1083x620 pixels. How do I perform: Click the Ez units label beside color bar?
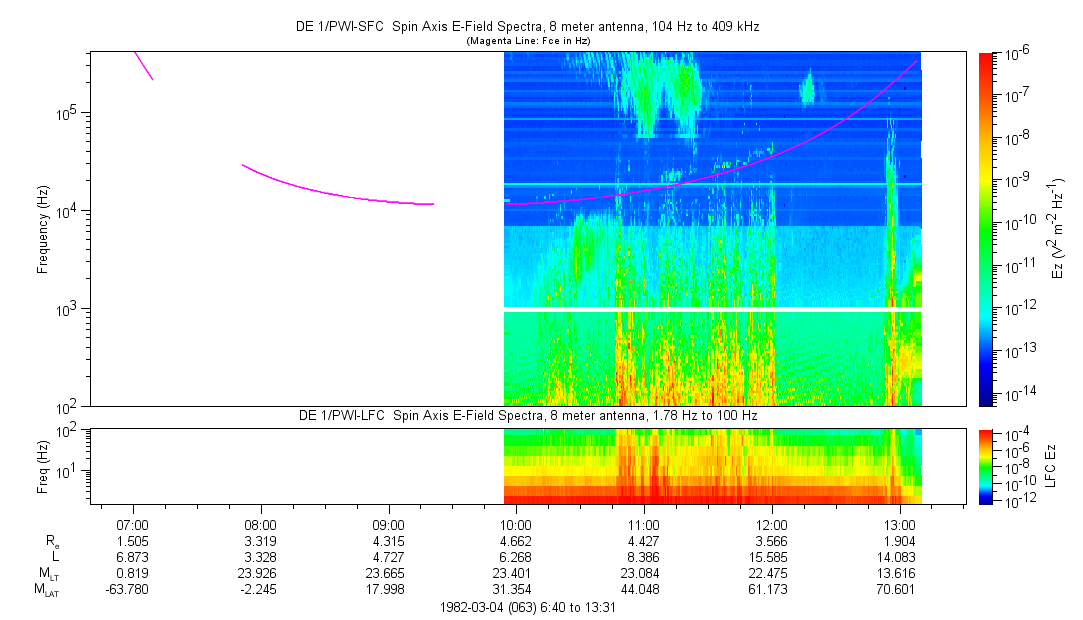point(1055,228)
